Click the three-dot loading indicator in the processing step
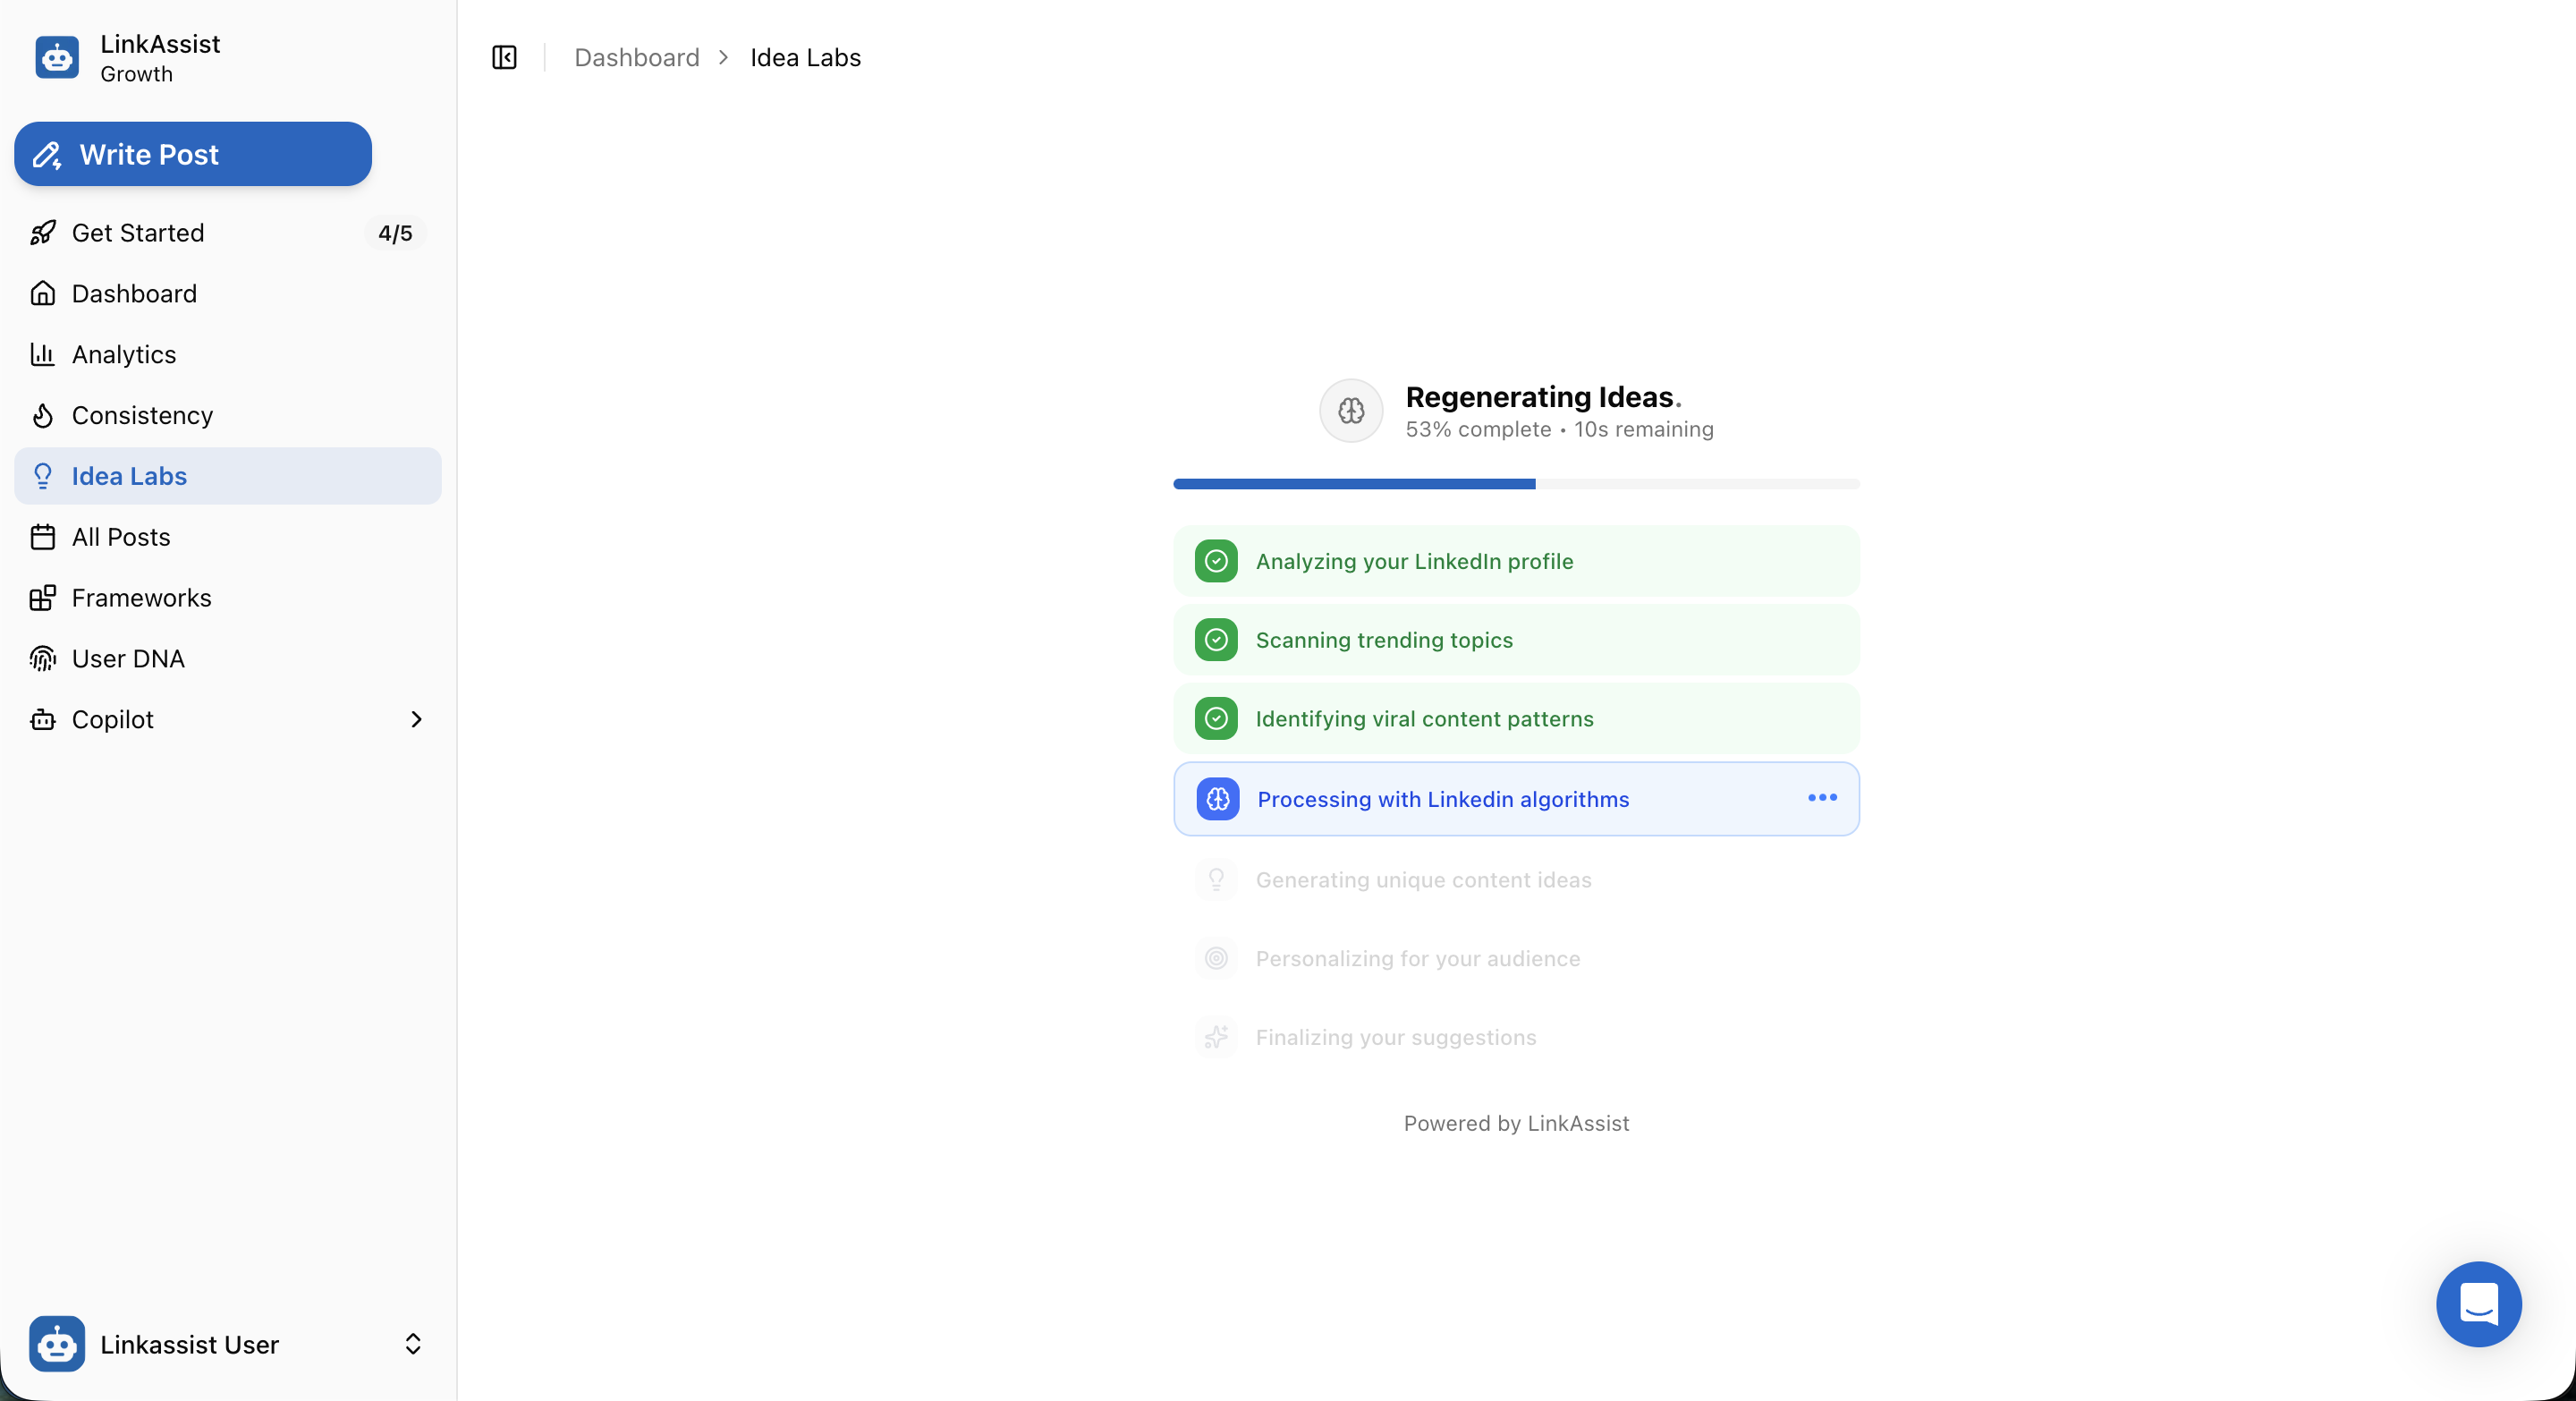The image size is (2576, 1401). pos(1822,798)
